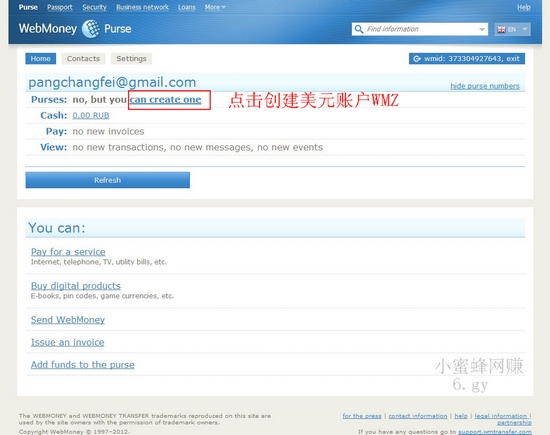Open the 0.00 RUB cash link

(x=91, y=115)
